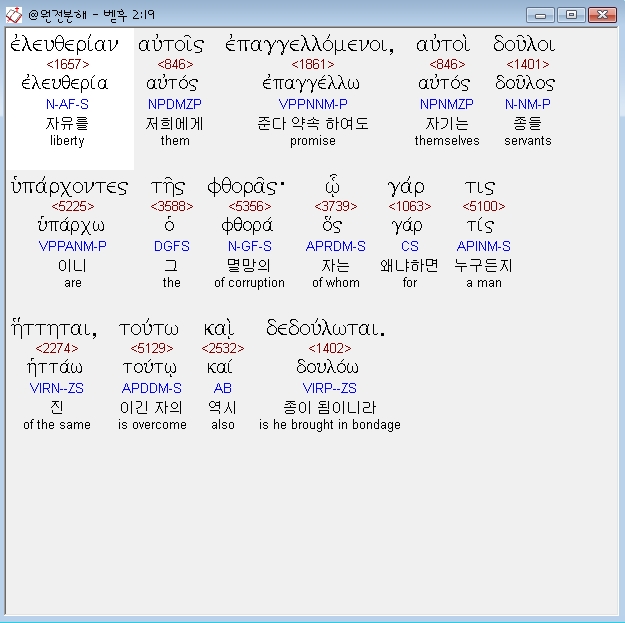Click Strong's number <5225>
This screenshot has width=625, height=623.
[x=73, y=206]
